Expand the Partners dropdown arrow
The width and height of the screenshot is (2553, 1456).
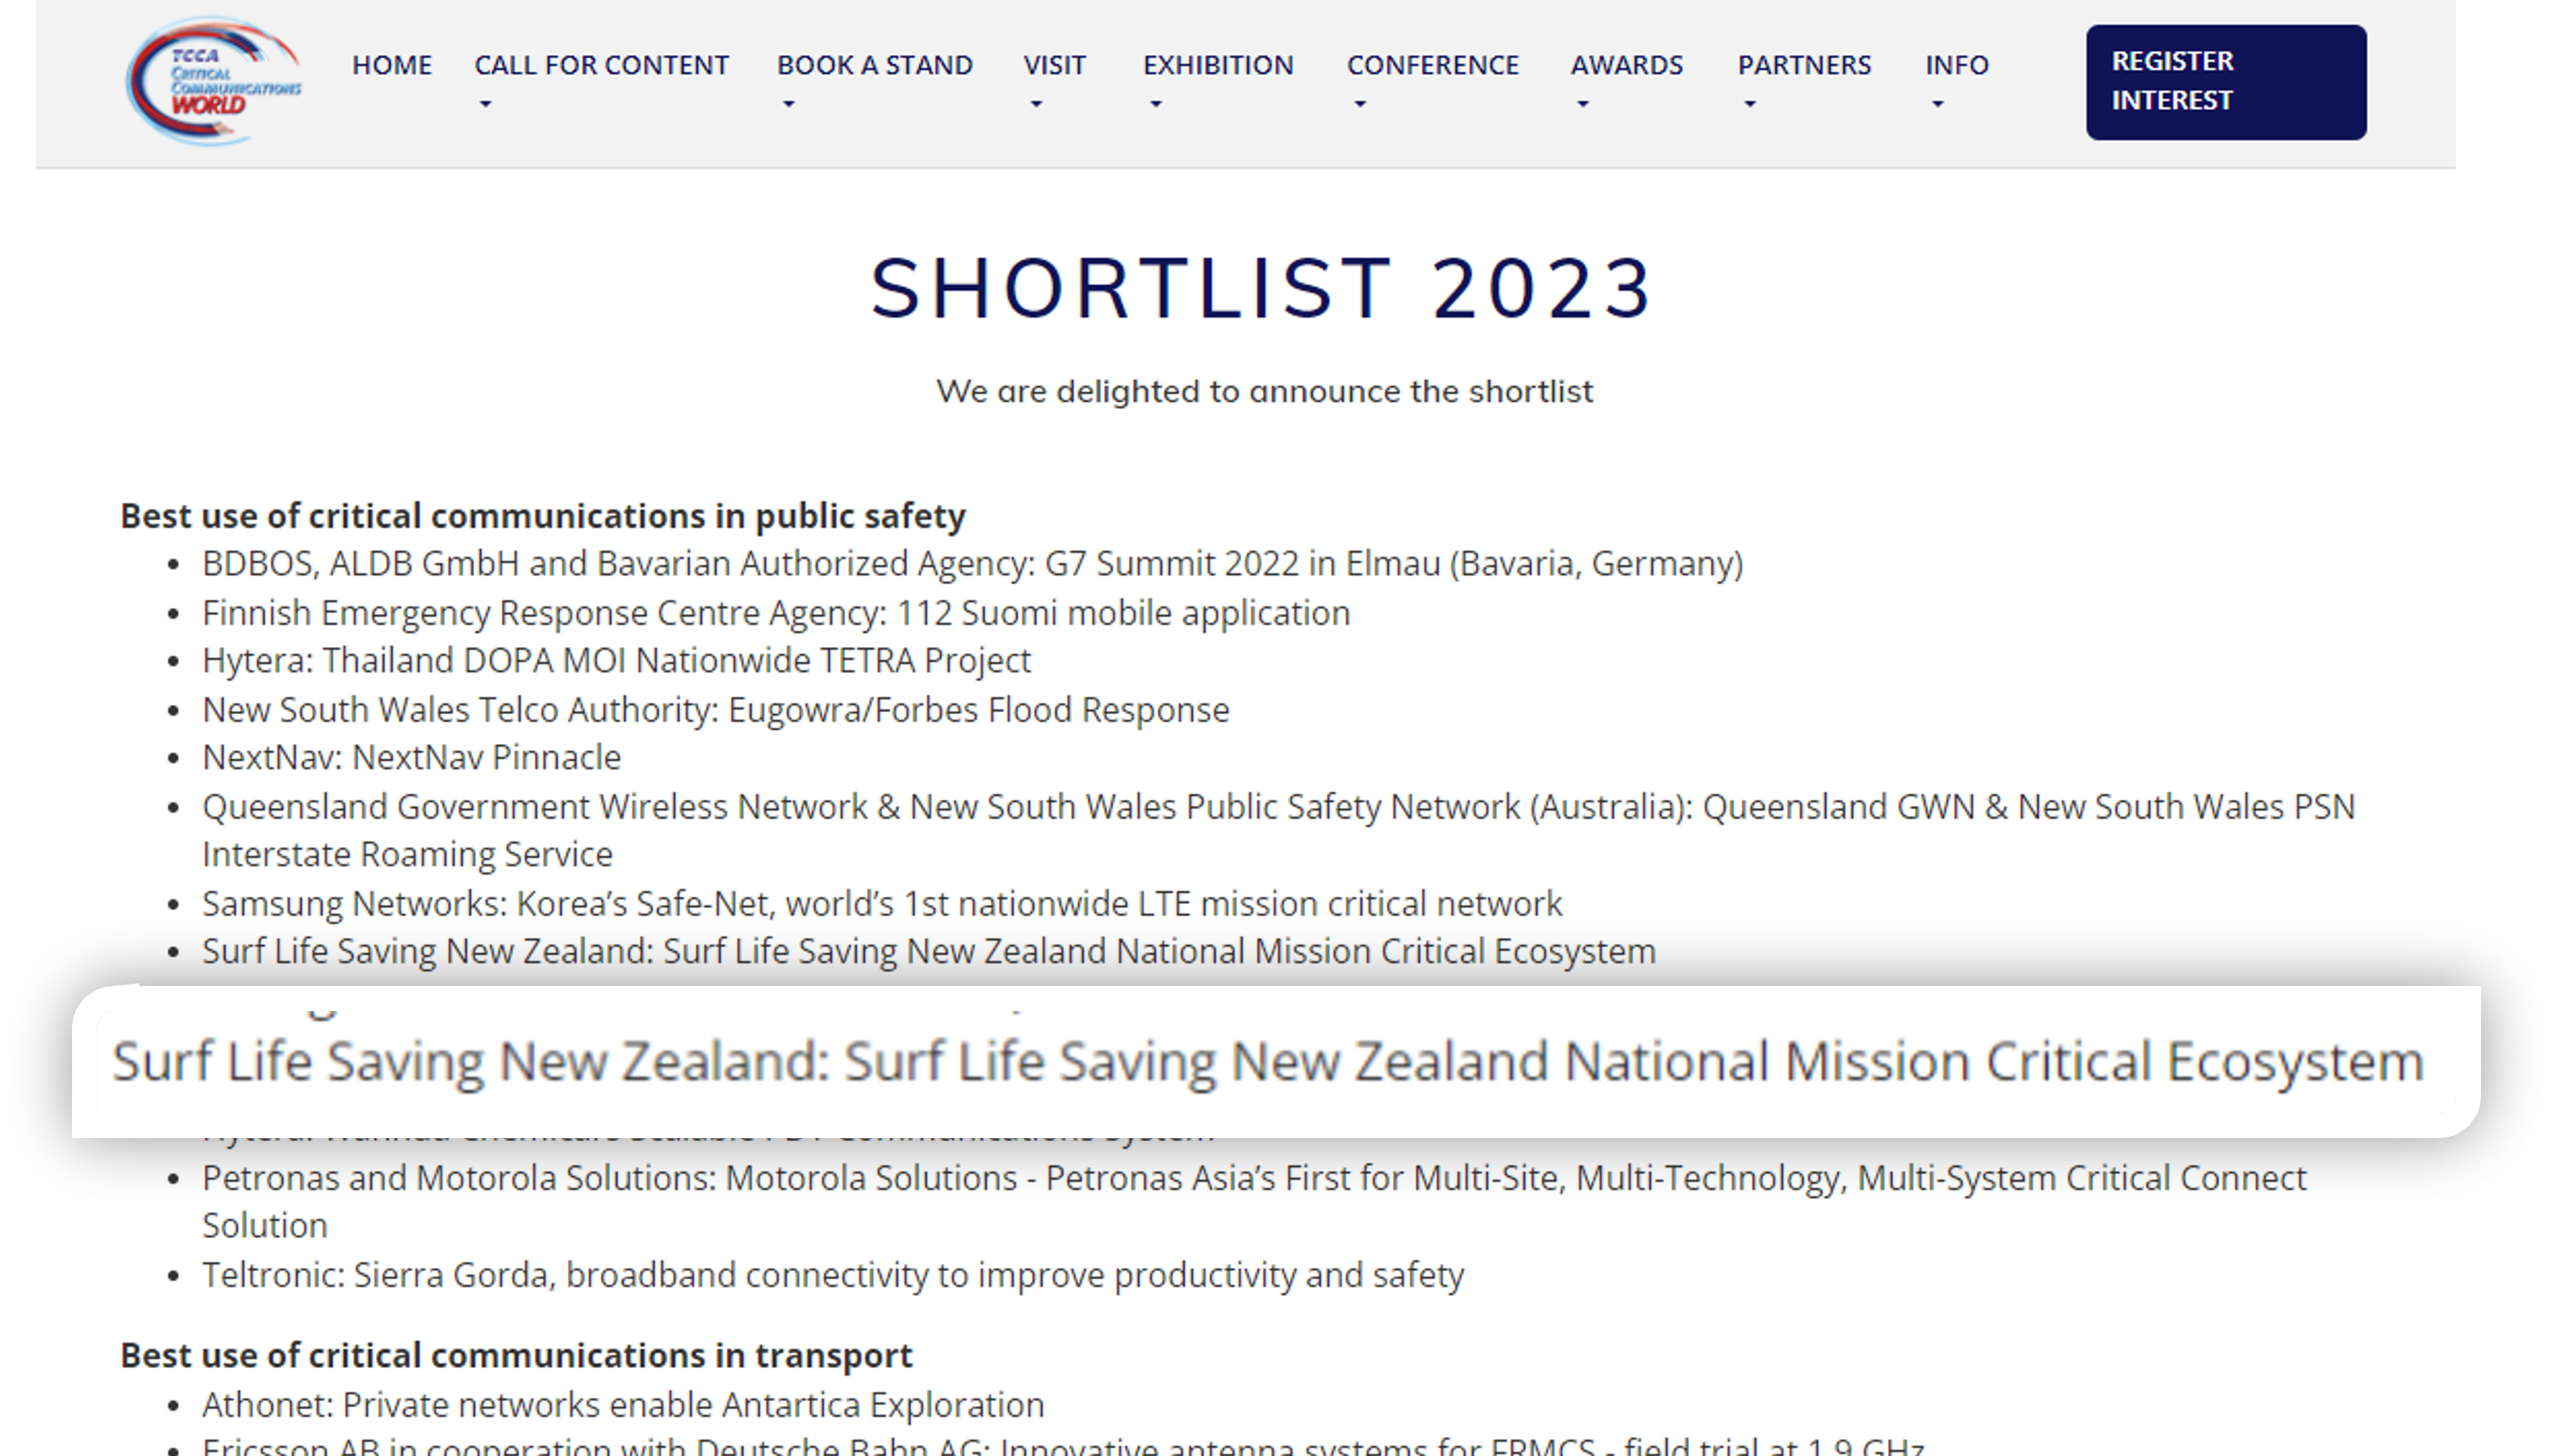pyautogui.click(x=1750, y=104)
